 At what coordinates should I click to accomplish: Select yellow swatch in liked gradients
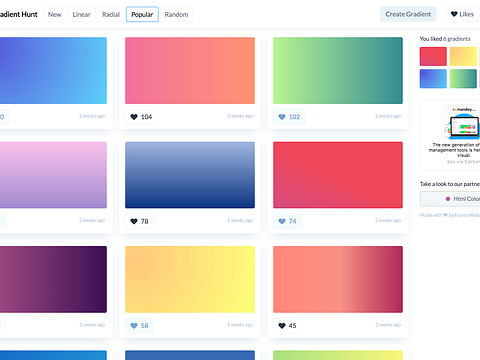(x=463, y=56)
